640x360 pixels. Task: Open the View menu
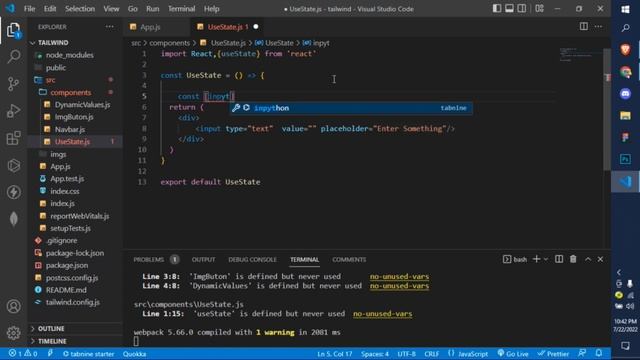pos(111,9)
